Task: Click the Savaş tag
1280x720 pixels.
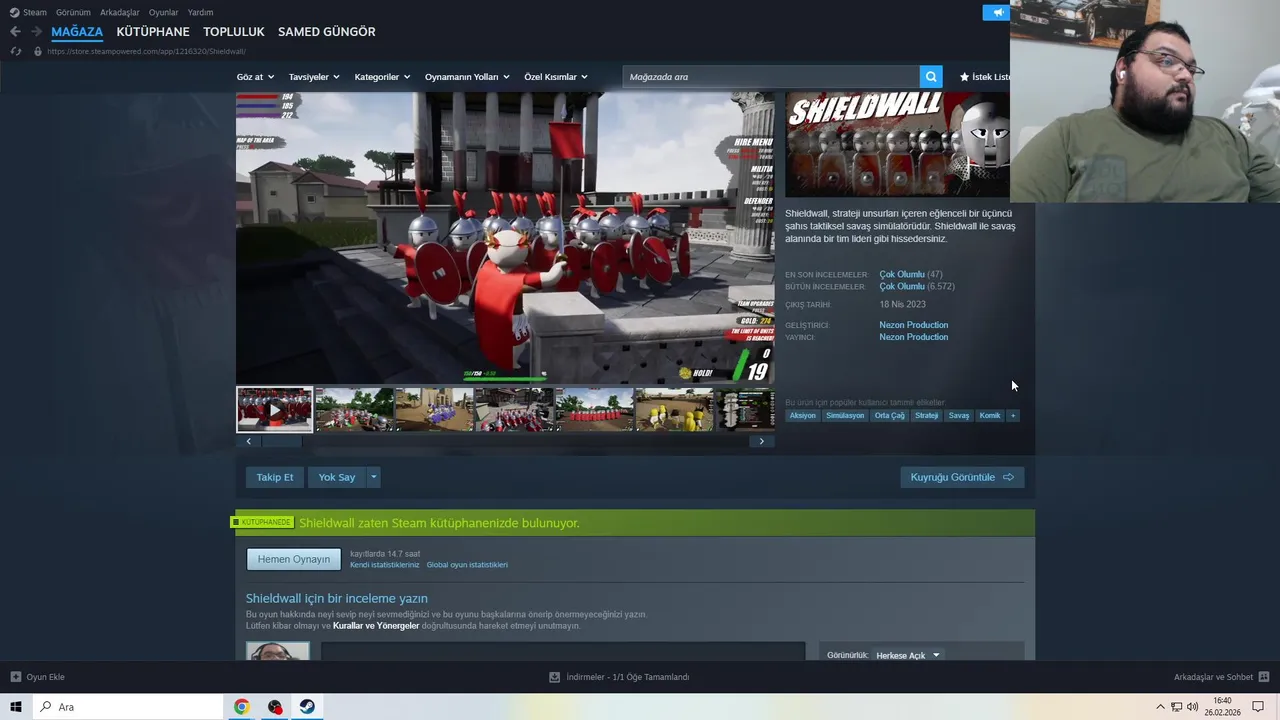Action: (959, 415)
